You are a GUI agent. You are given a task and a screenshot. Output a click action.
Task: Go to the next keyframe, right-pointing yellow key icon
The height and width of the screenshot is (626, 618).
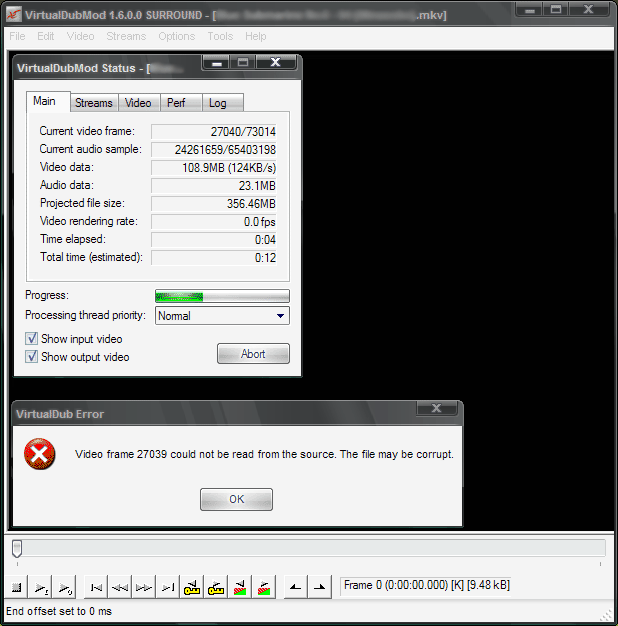[216, 587]
